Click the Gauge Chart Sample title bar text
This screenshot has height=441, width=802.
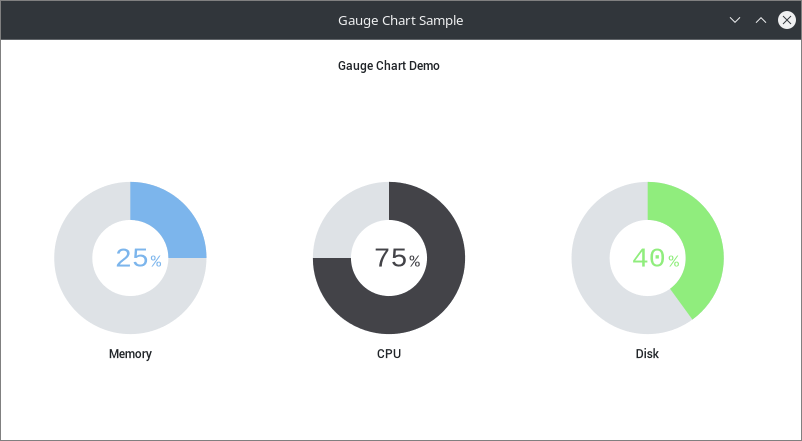click(400, 20)
